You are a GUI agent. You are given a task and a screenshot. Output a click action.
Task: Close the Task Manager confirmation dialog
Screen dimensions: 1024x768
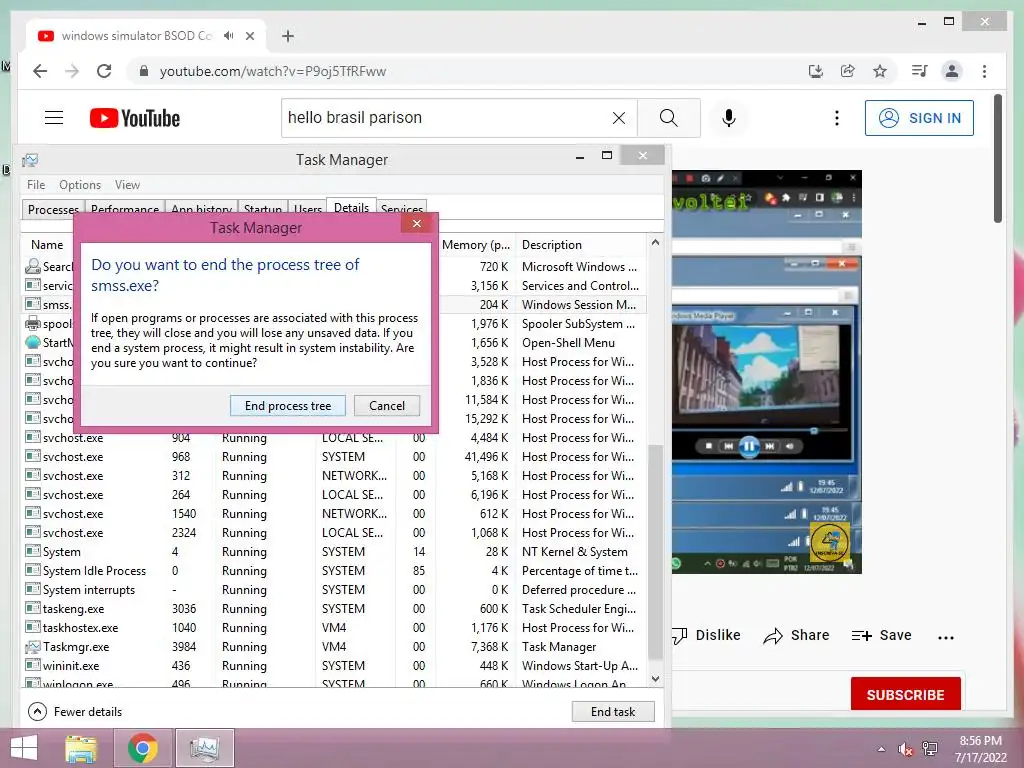[x=417, y=224]
